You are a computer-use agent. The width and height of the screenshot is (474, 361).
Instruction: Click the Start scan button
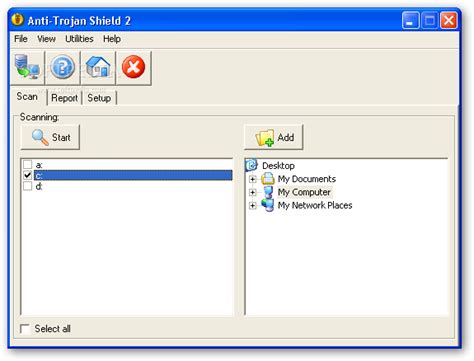[50, 137]
